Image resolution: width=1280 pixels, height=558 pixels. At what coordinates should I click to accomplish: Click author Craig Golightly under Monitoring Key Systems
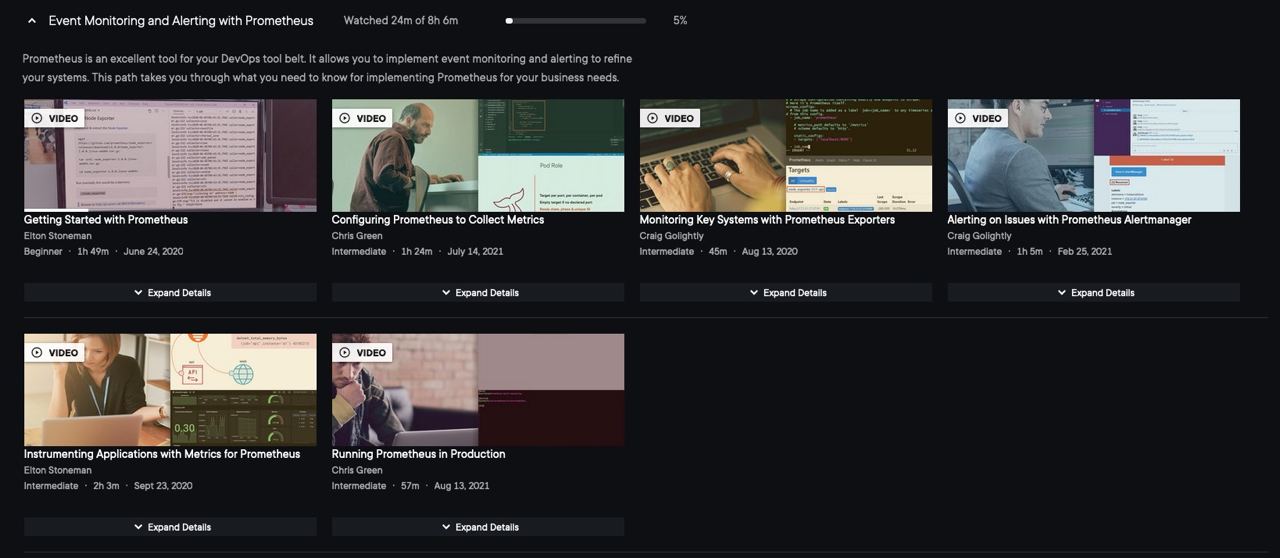[x=672, y=236]
